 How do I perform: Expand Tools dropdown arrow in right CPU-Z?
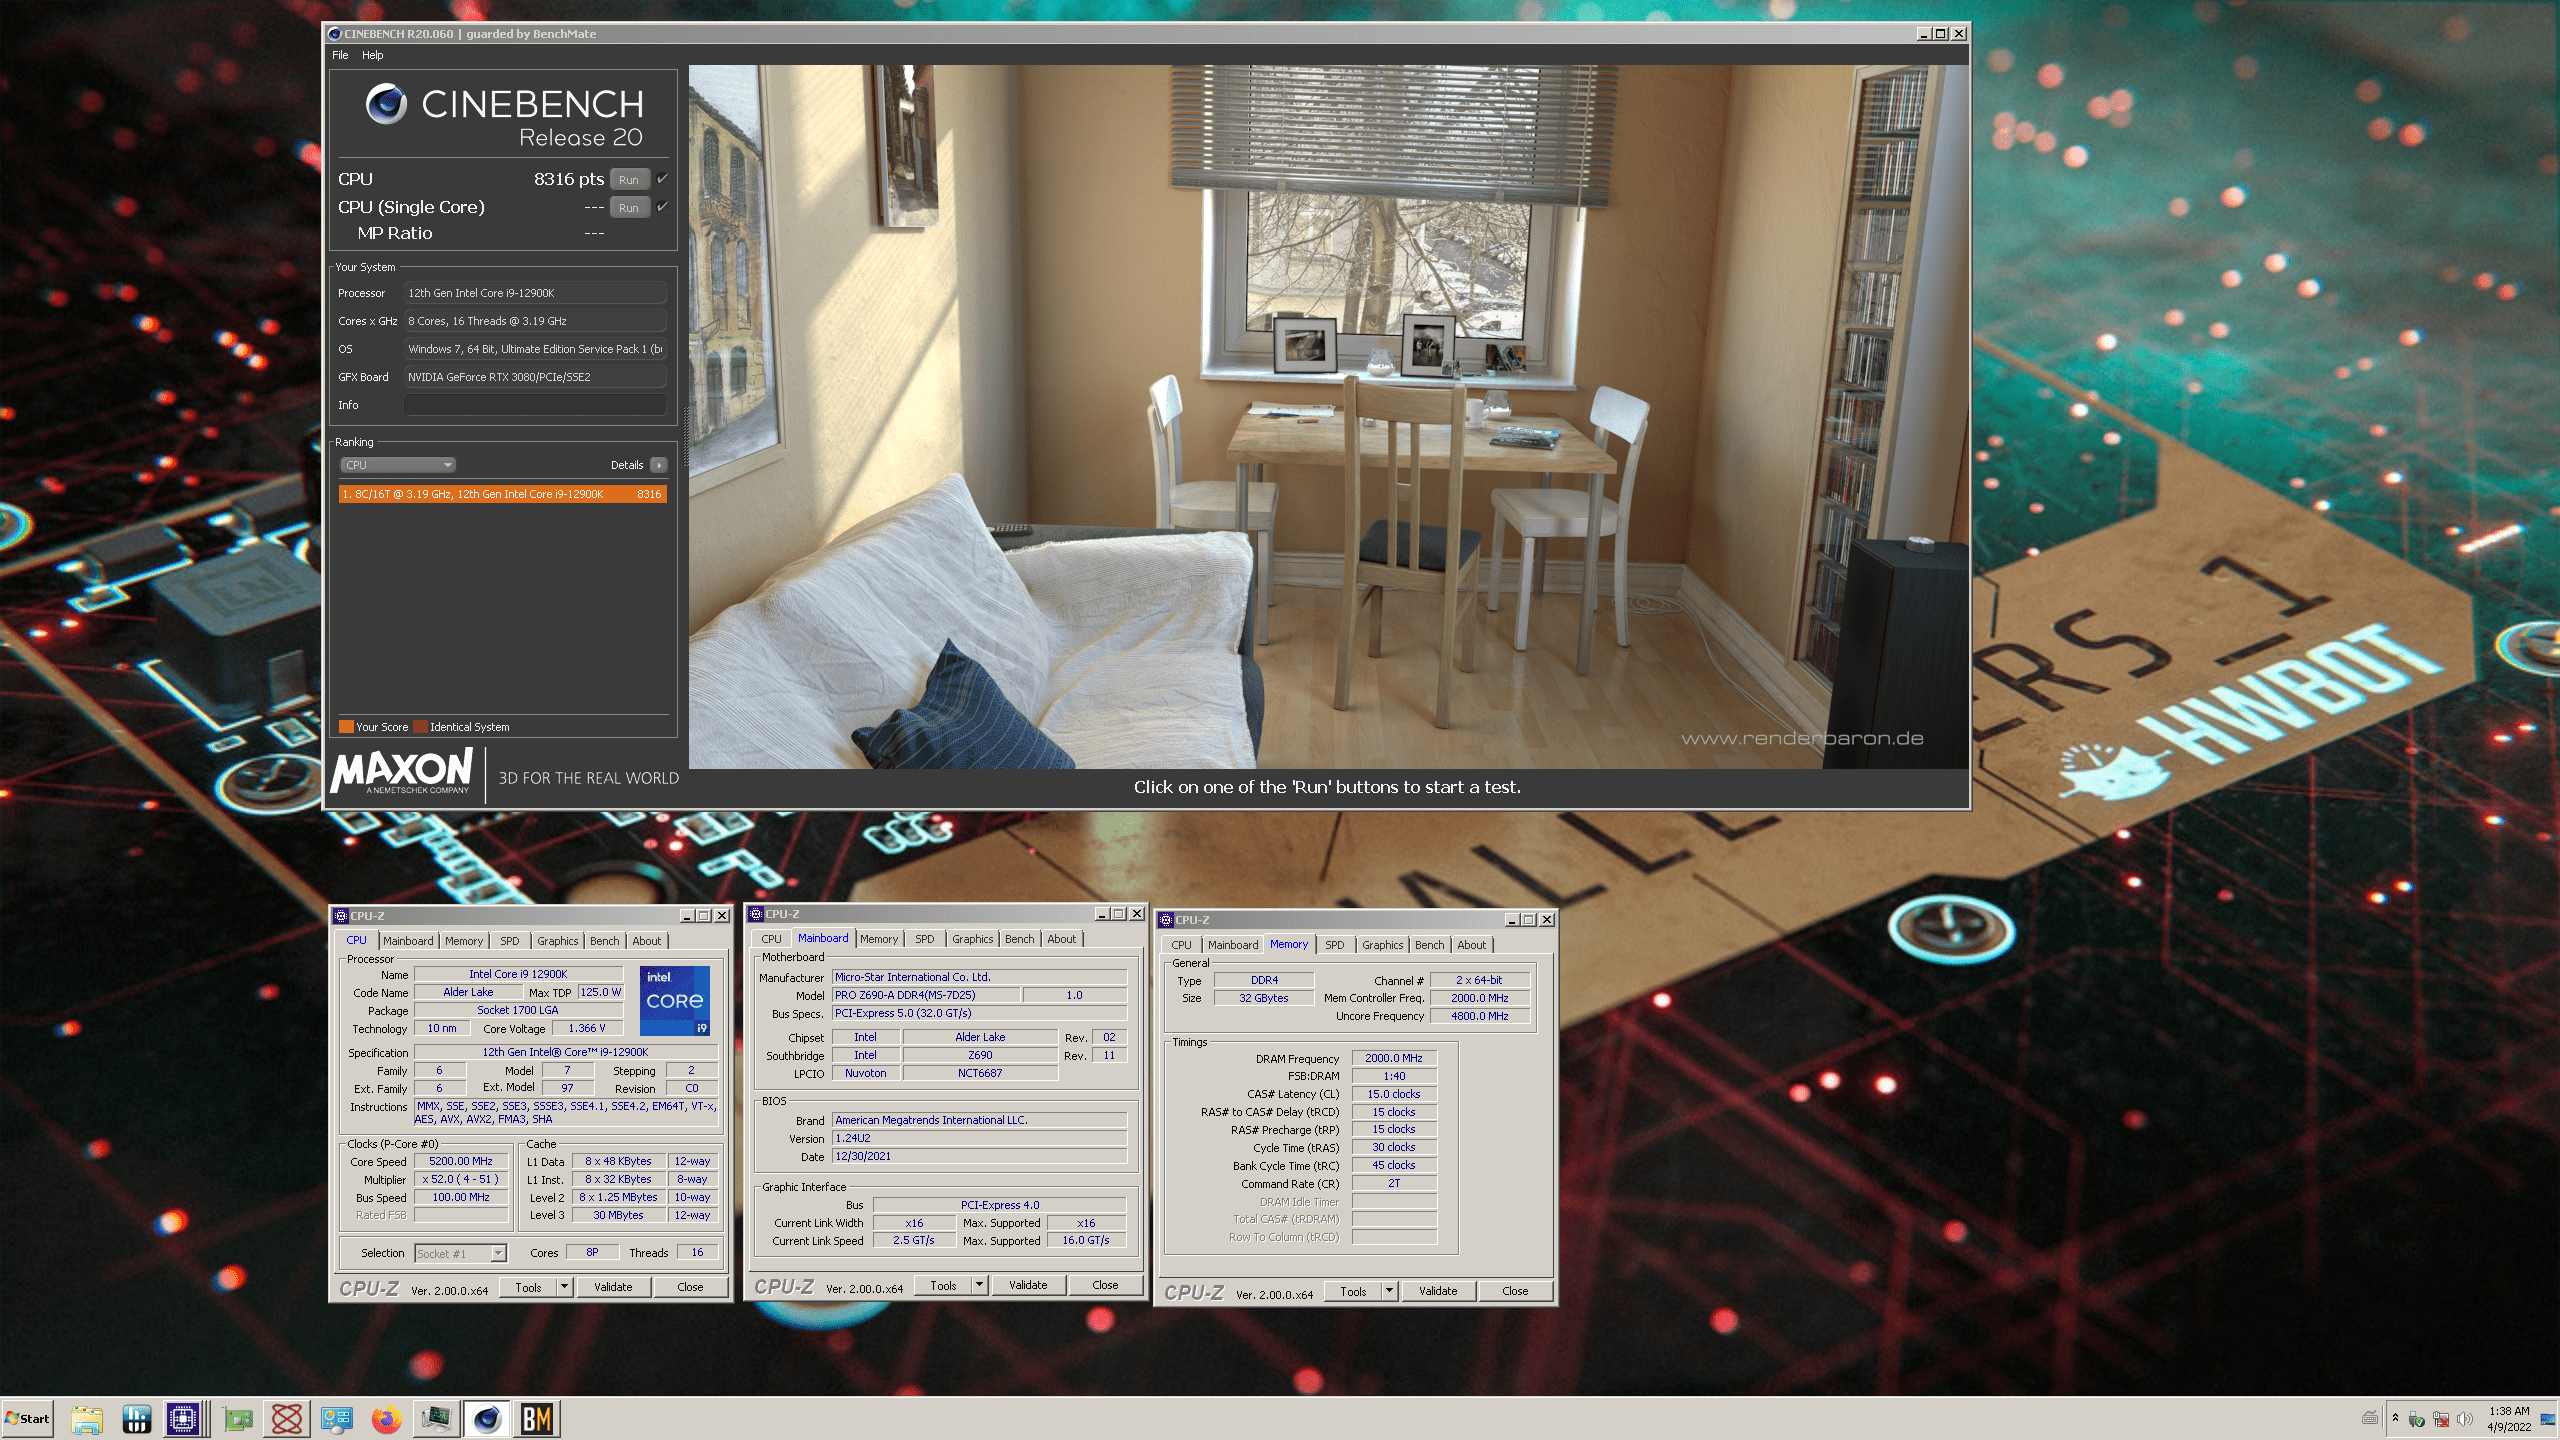point(1390,1292)
